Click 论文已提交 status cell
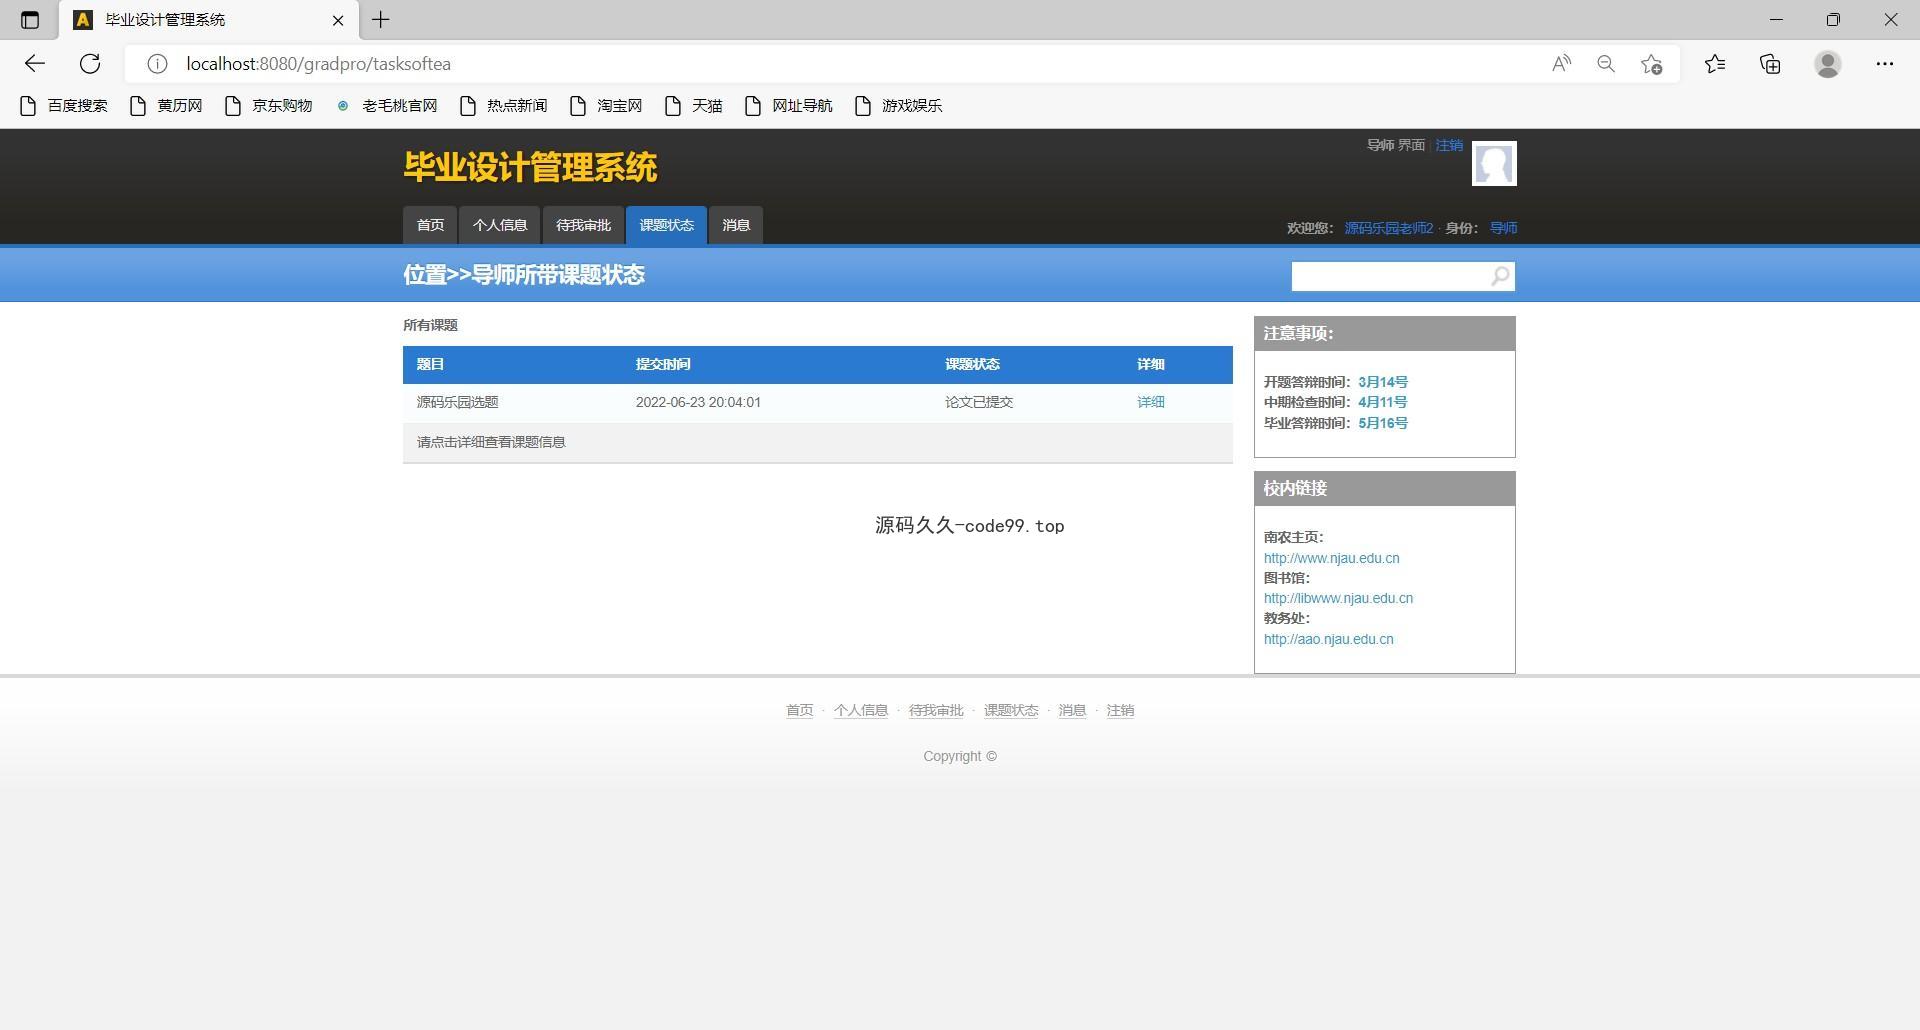 (x=979, y=402)
